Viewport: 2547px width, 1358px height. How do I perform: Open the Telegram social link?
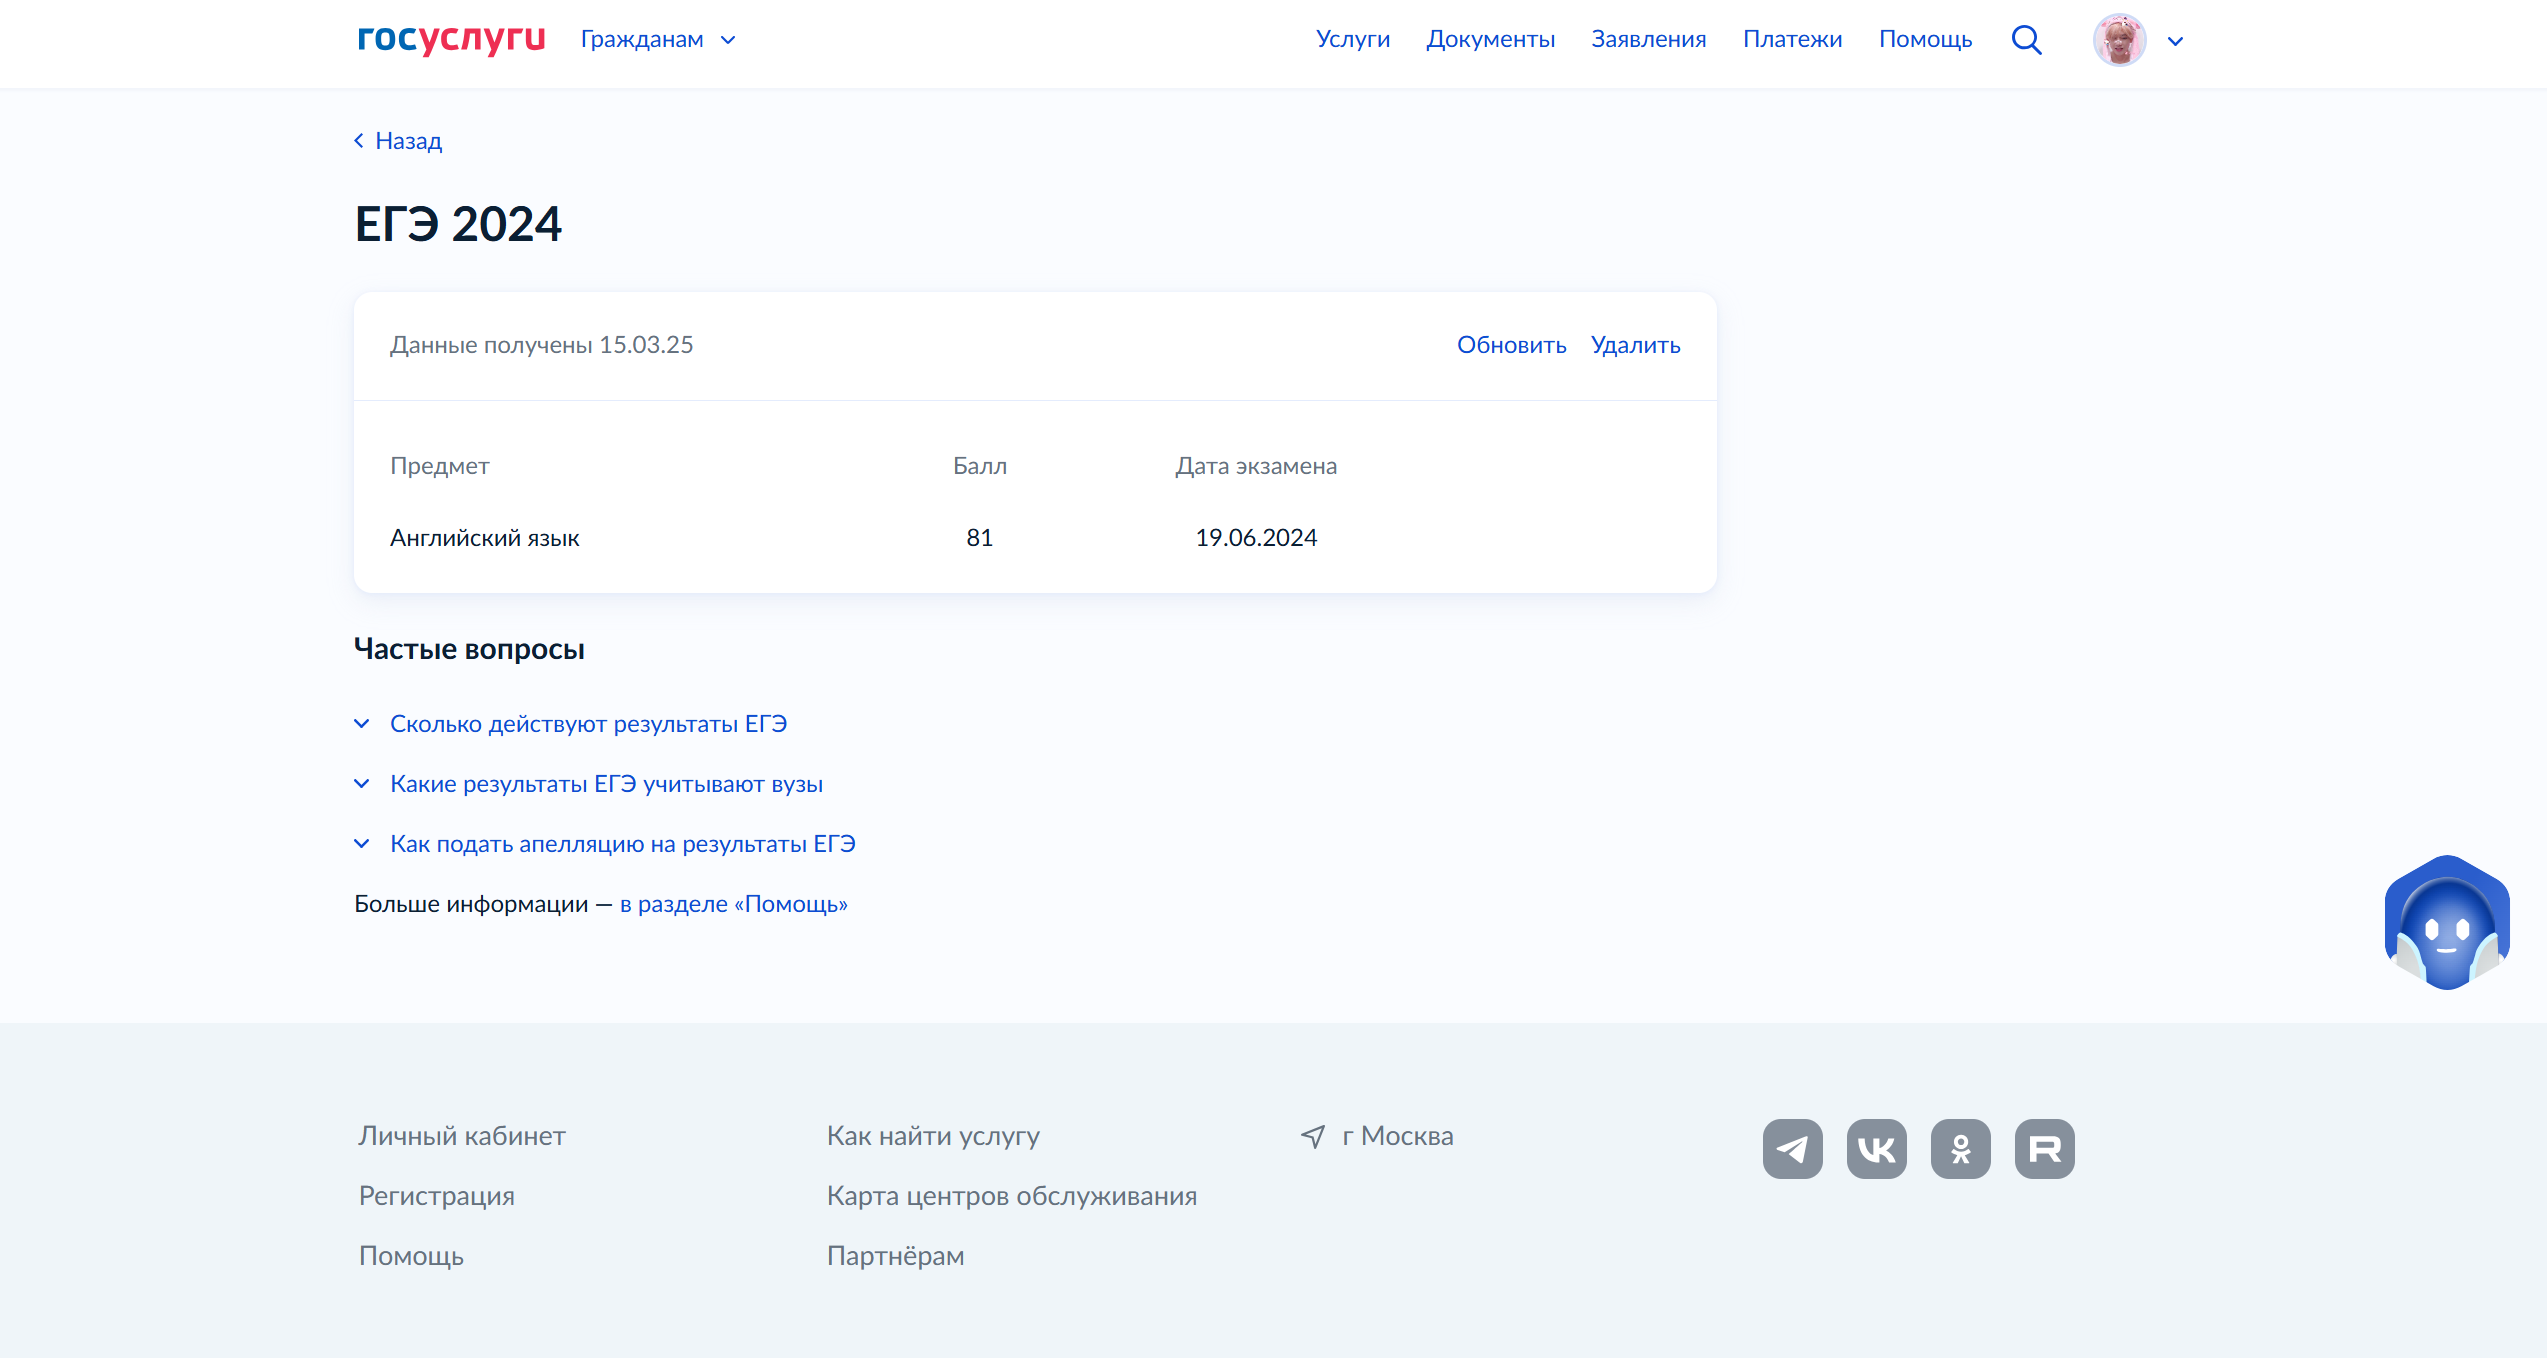[1792, 1149]
